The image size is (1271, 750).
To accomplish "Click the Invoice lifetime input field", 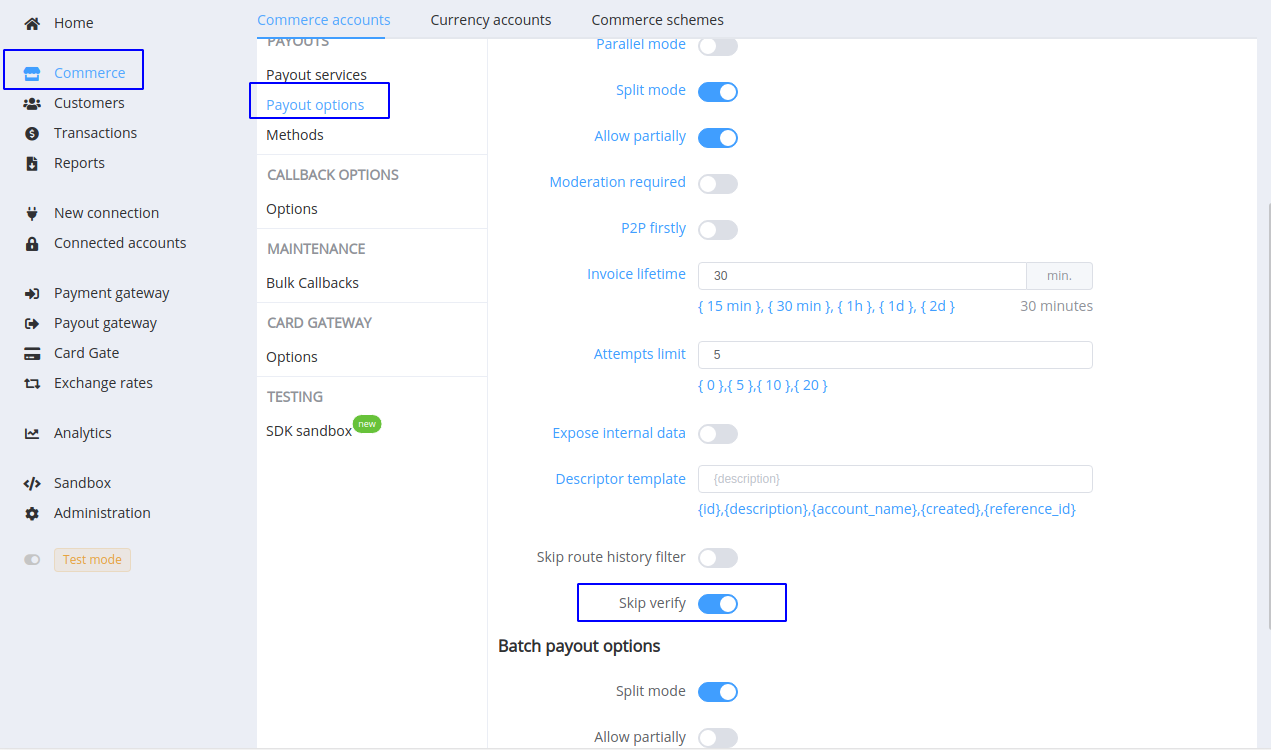I will pos(862,276).
